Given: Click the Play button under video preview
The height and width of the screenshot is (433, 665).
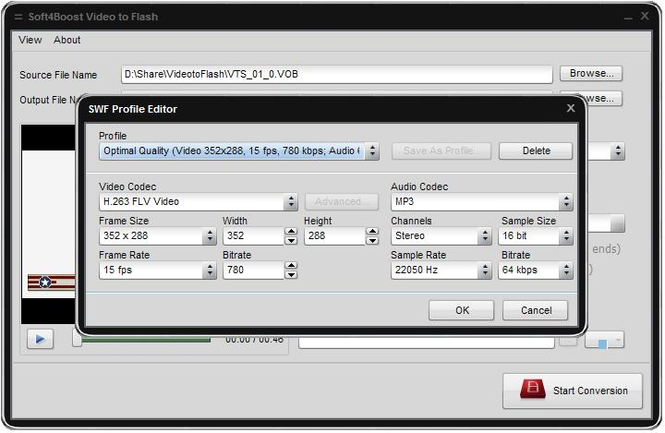Looking at the screenshot, I should point(40,339).
